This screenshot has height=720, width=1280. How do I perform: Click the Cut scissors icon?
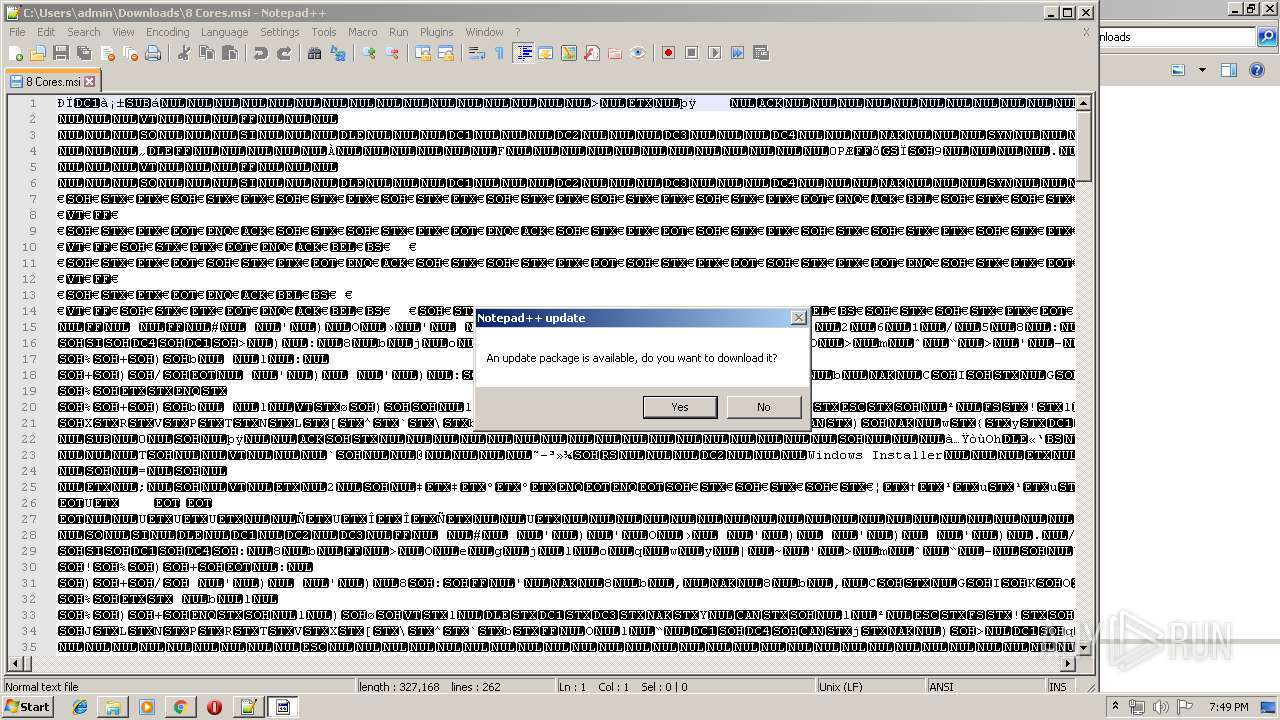tap(184, 53)
